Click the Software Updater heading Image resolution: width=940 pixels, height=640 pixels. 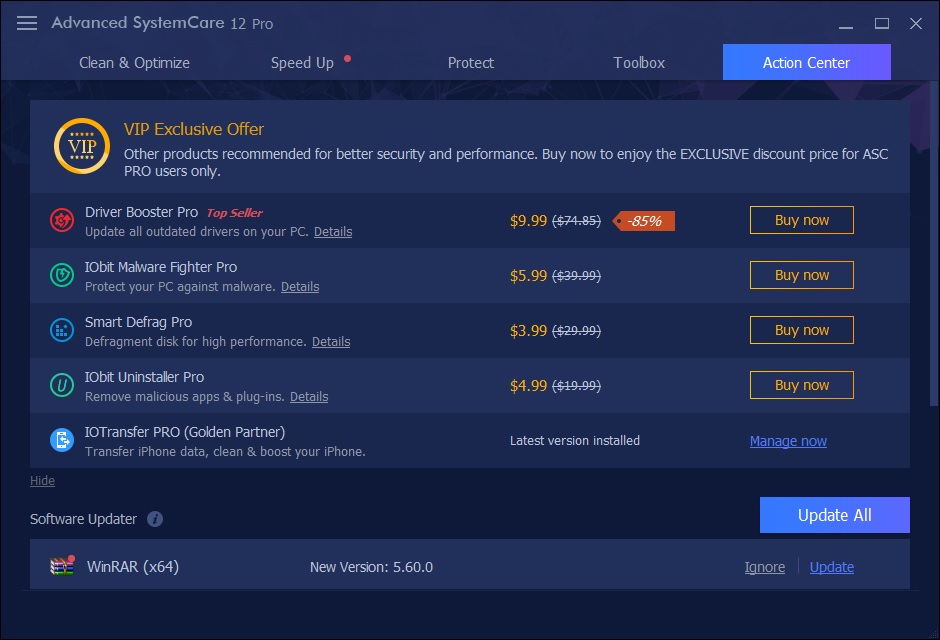[83, 519]
